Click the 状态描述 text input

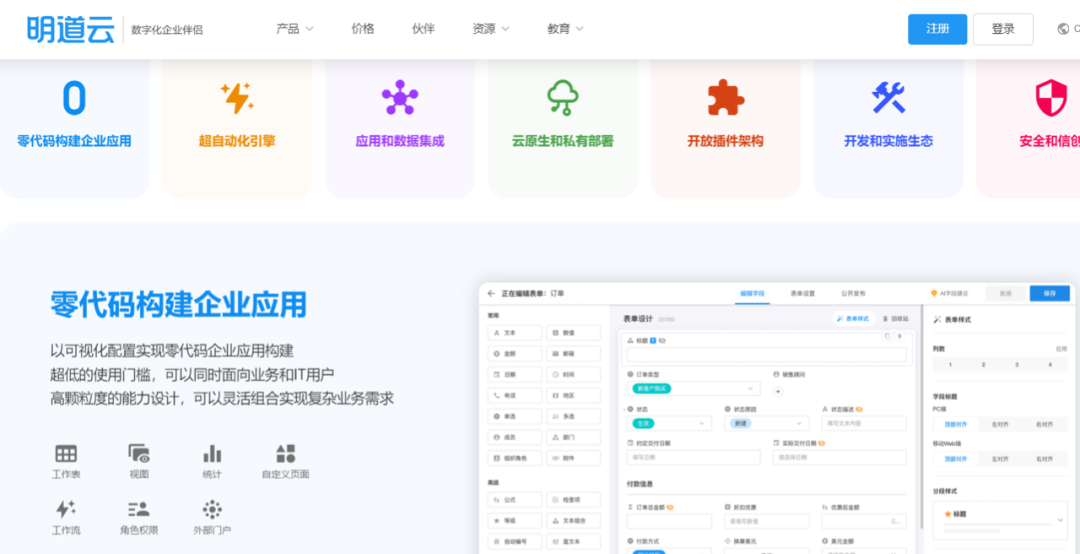(864, 423)
